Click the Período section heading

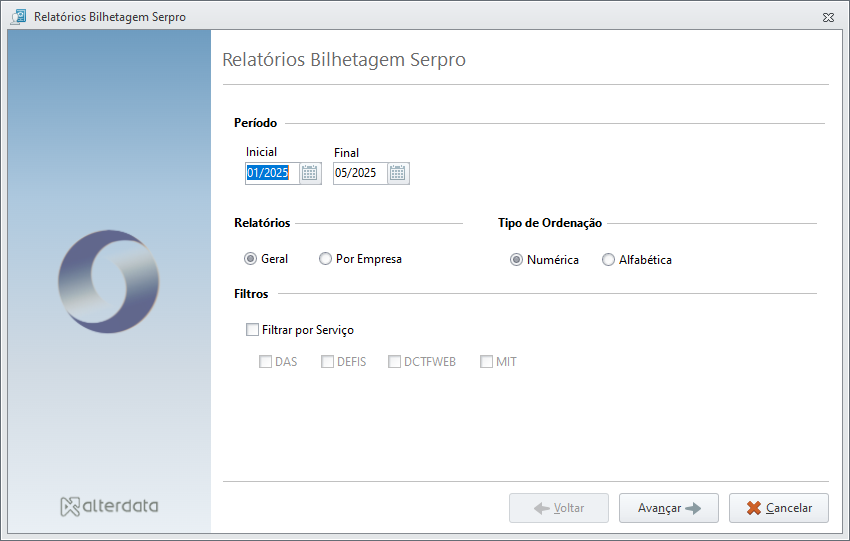[x=255, y=123]
